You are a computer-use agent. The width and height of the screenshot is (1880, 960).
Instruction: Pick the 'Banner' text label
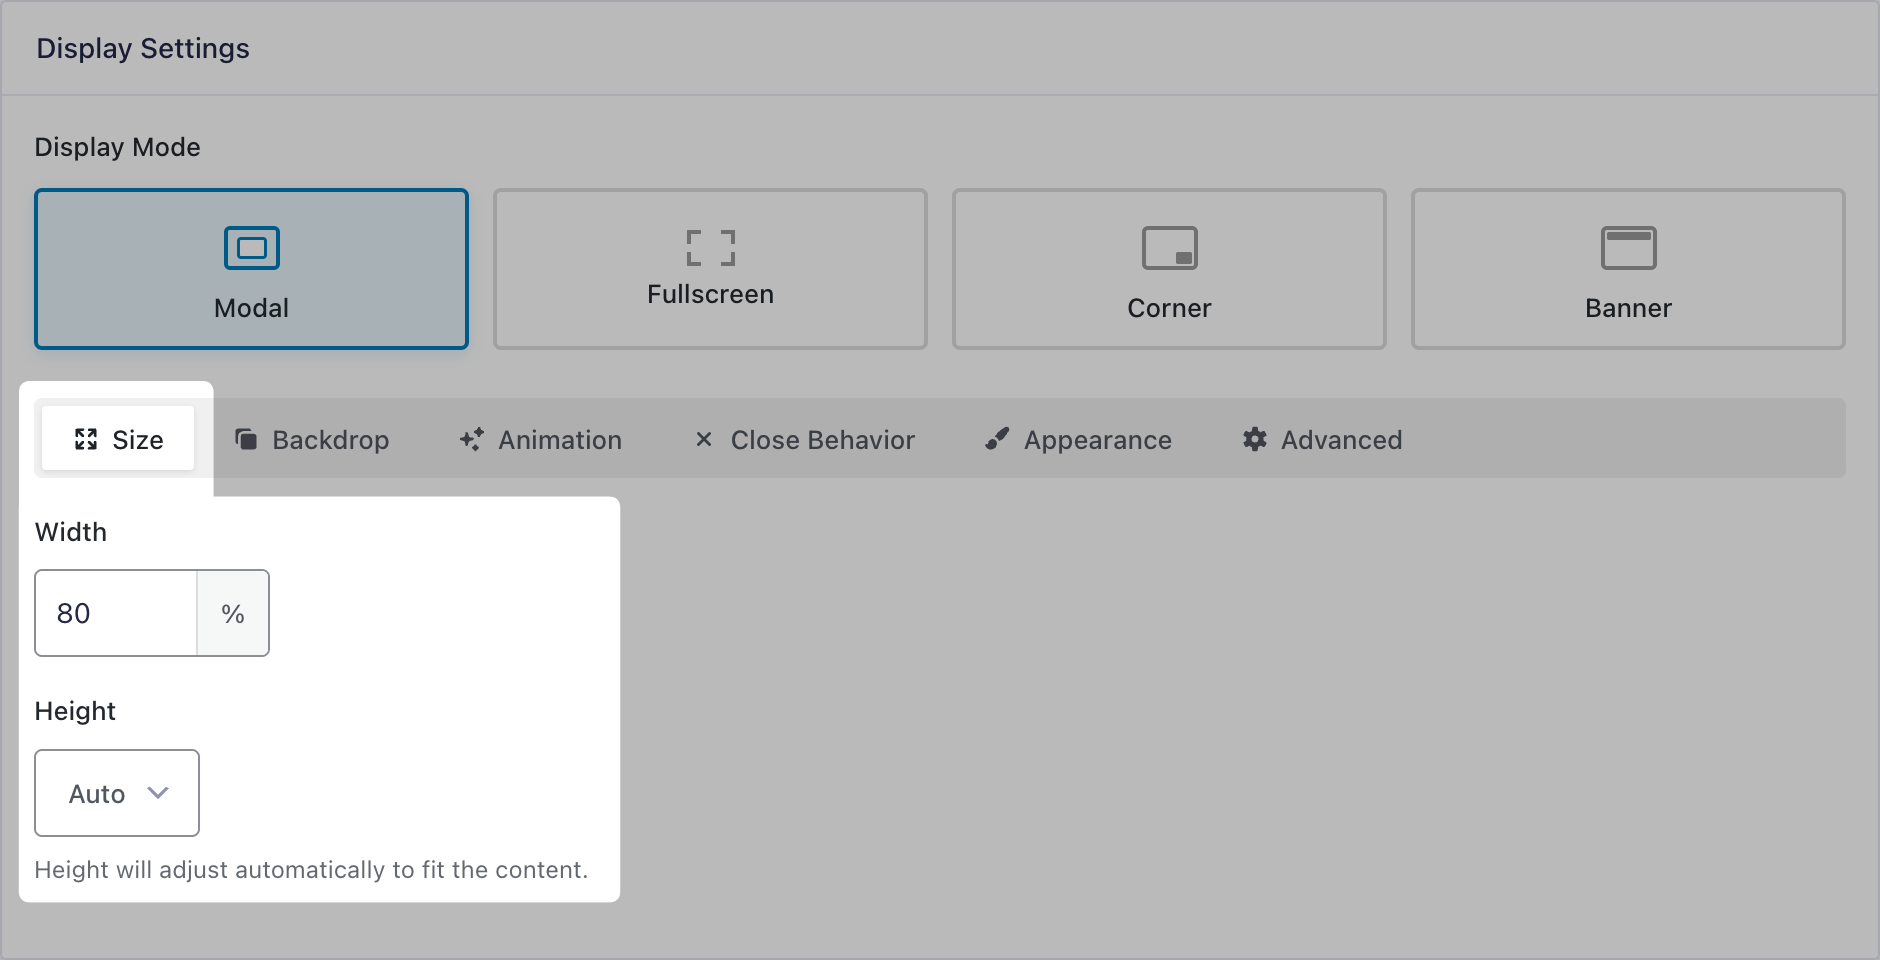(1628, 308)
